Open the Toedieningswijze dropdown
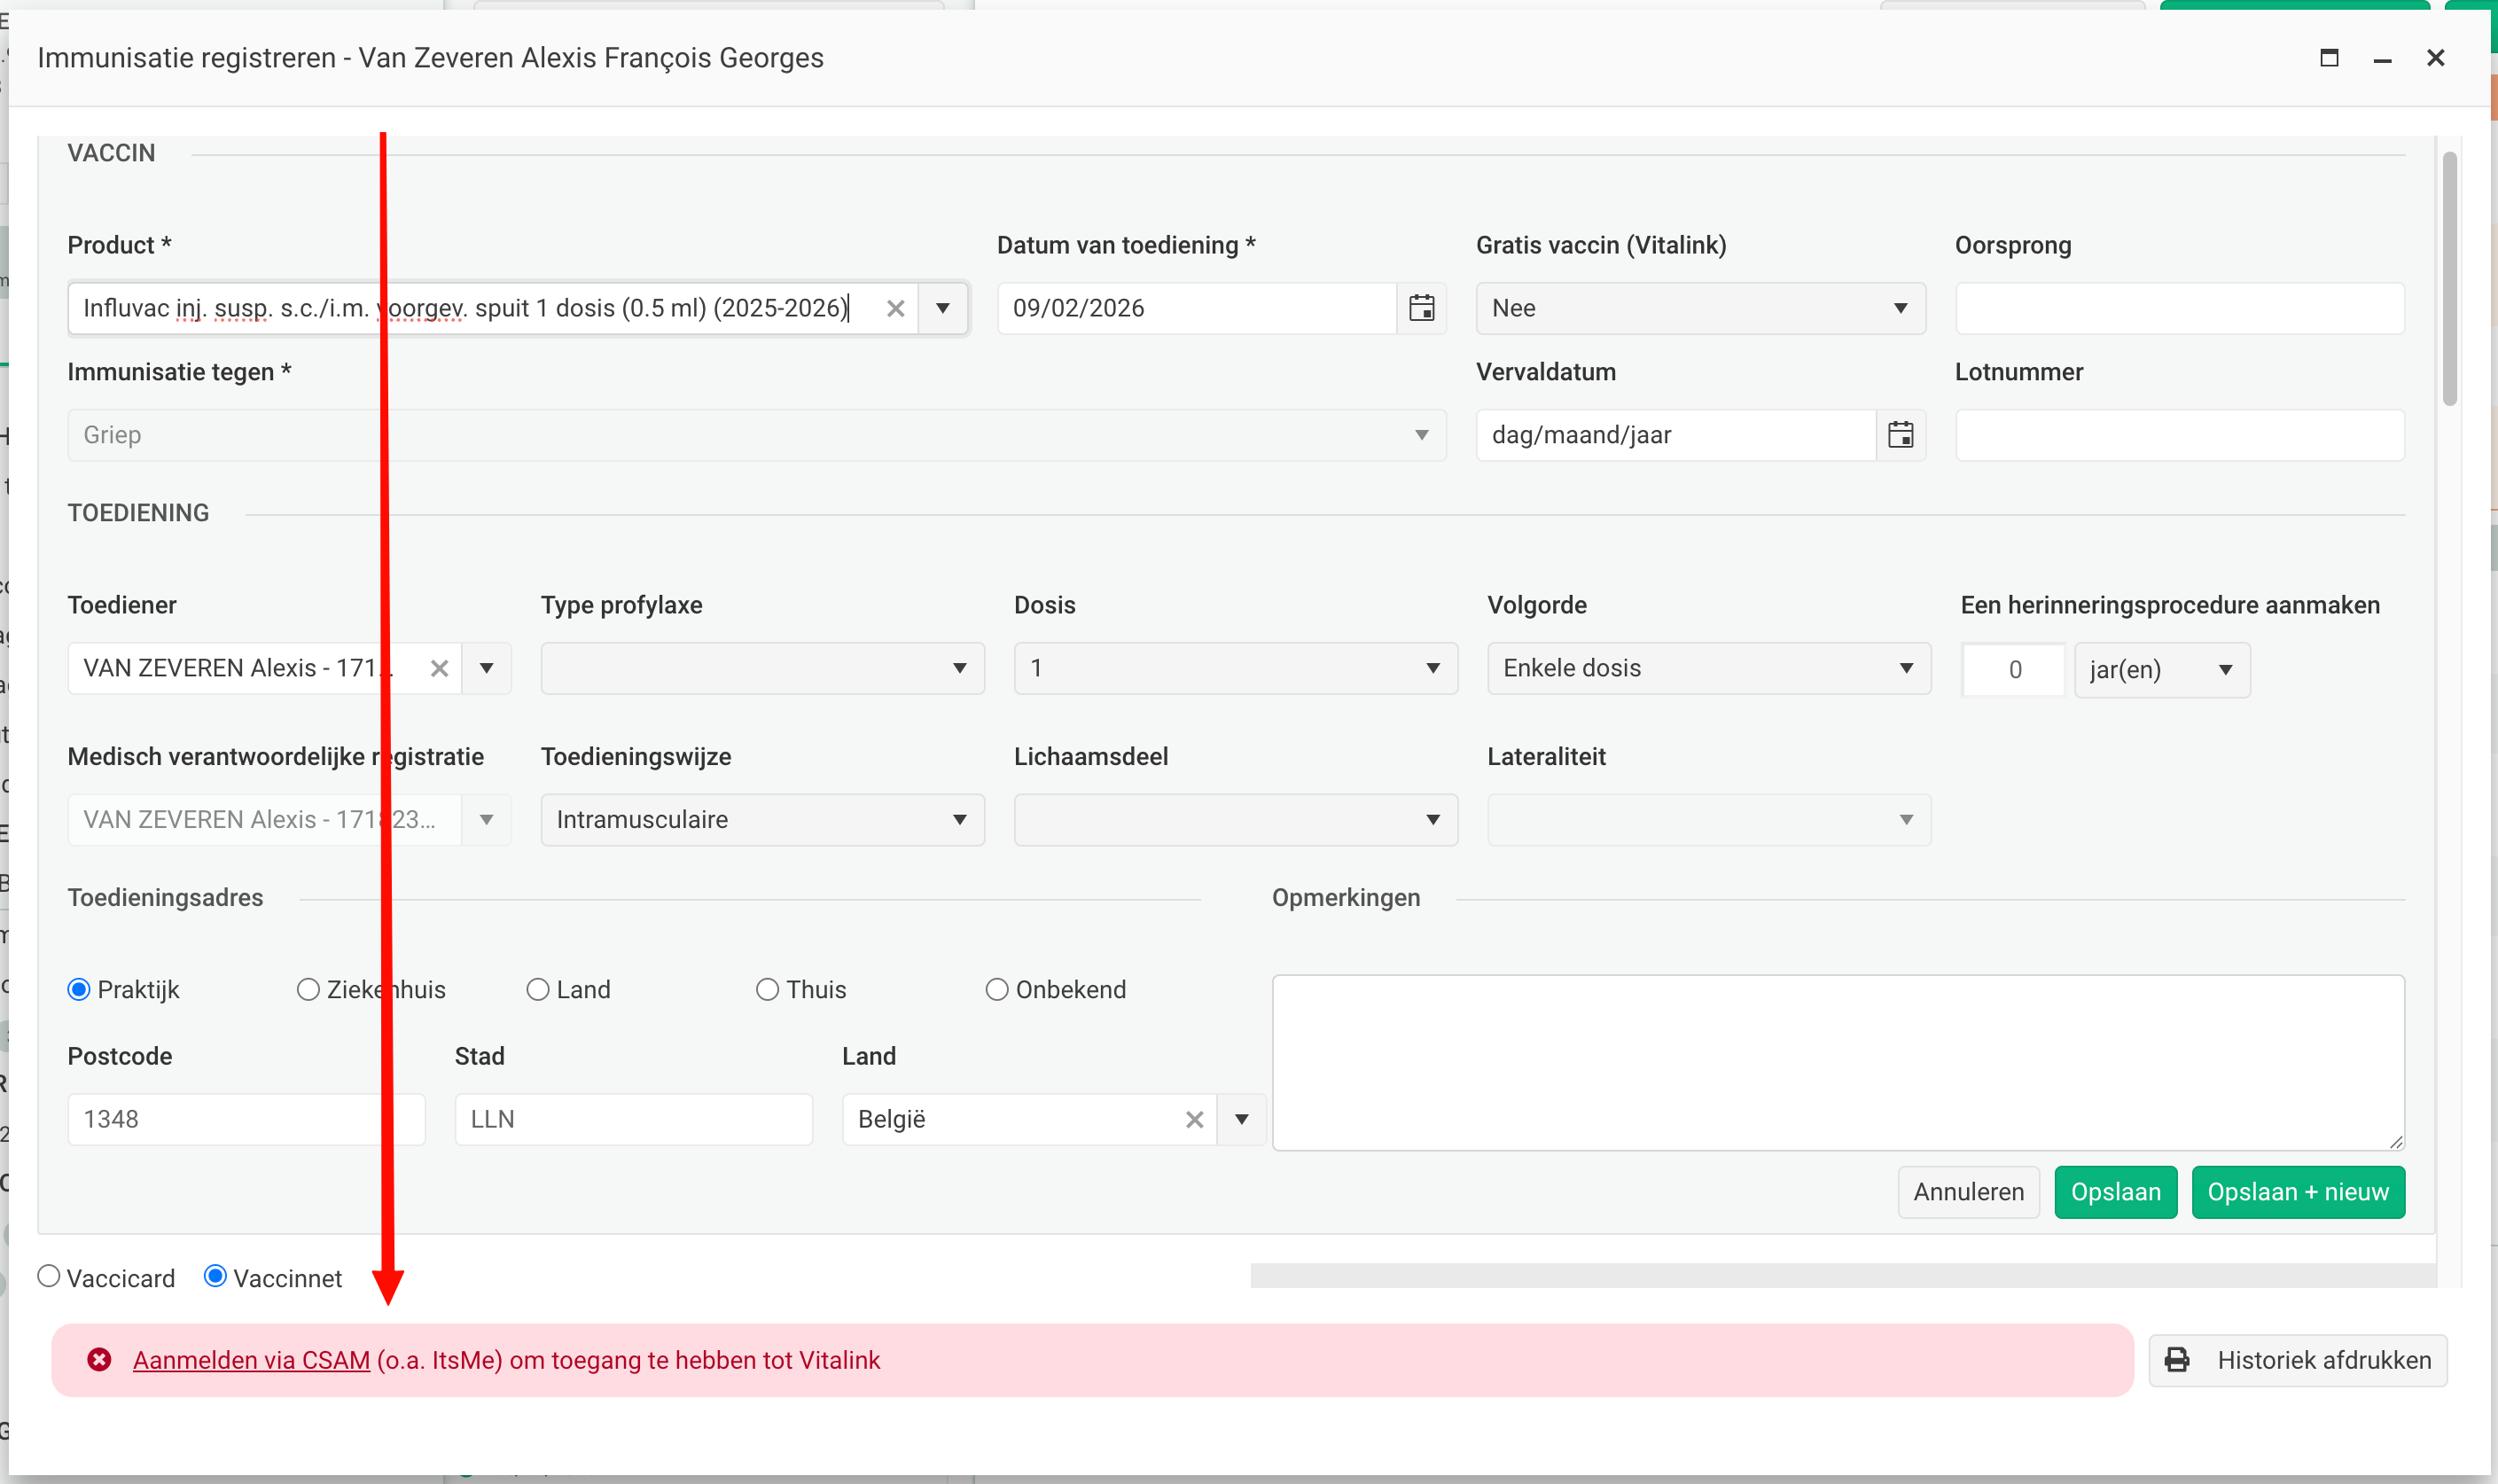 tap(762, 820)
